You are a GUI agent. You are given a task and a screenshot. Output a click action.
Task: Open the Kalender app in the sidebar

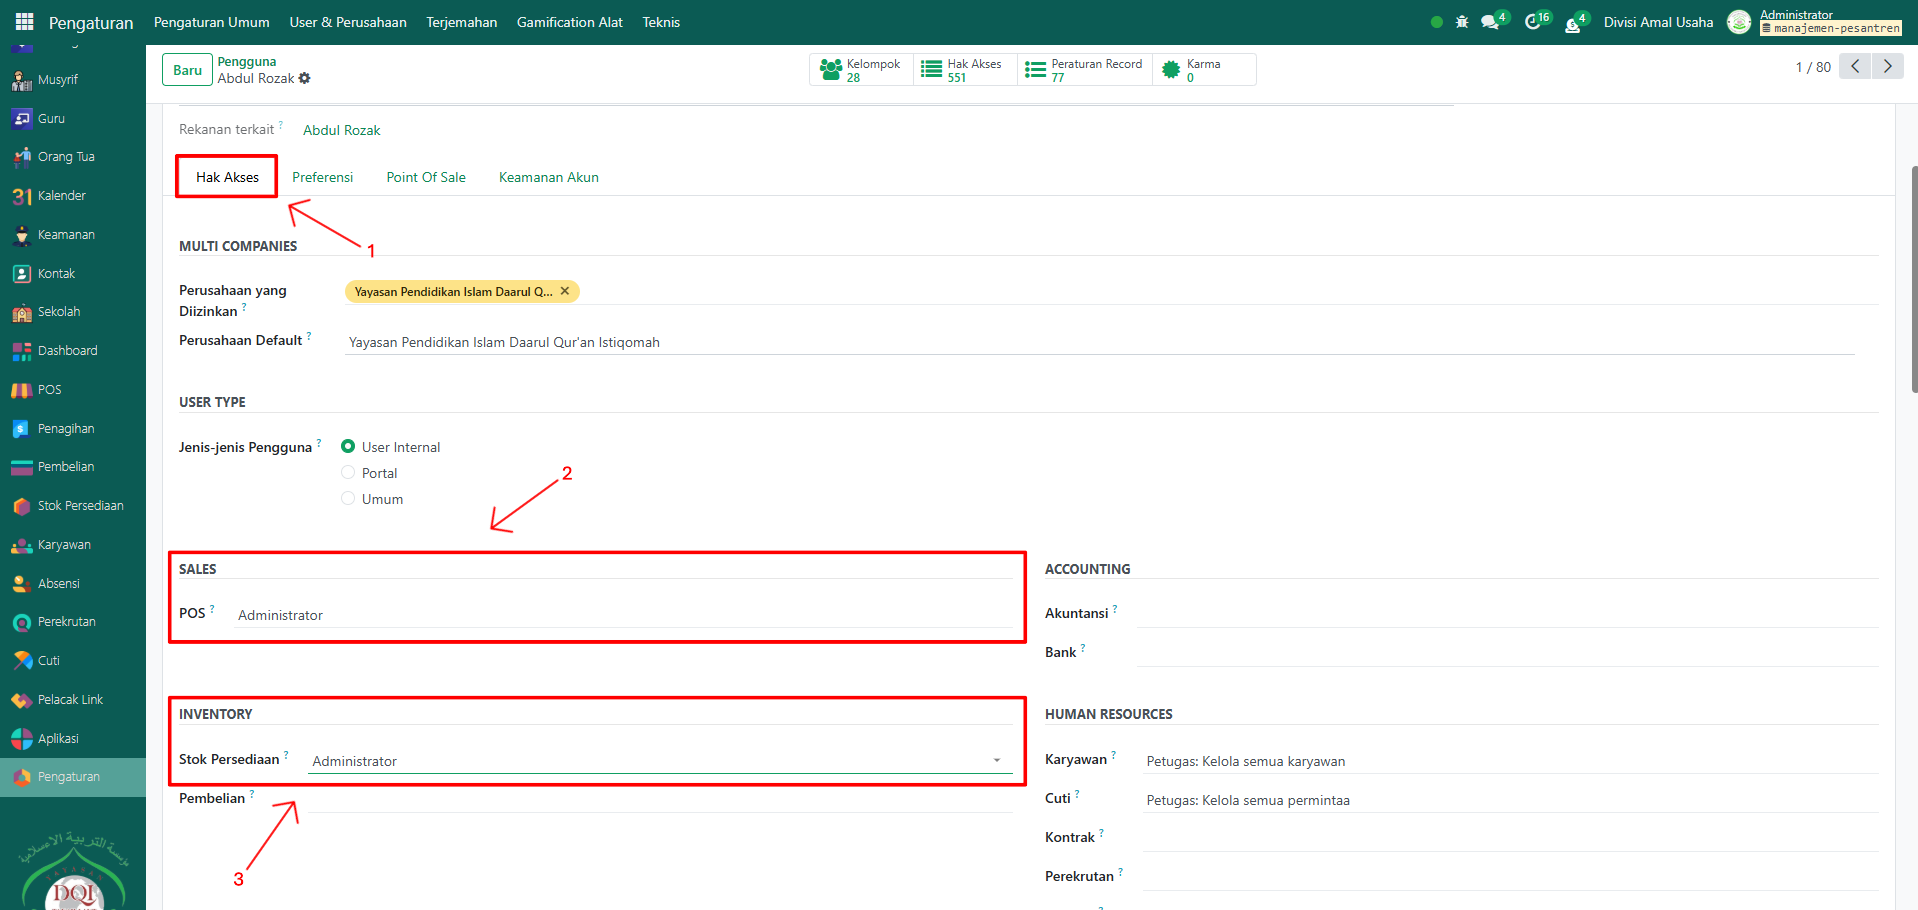point(61,196)
